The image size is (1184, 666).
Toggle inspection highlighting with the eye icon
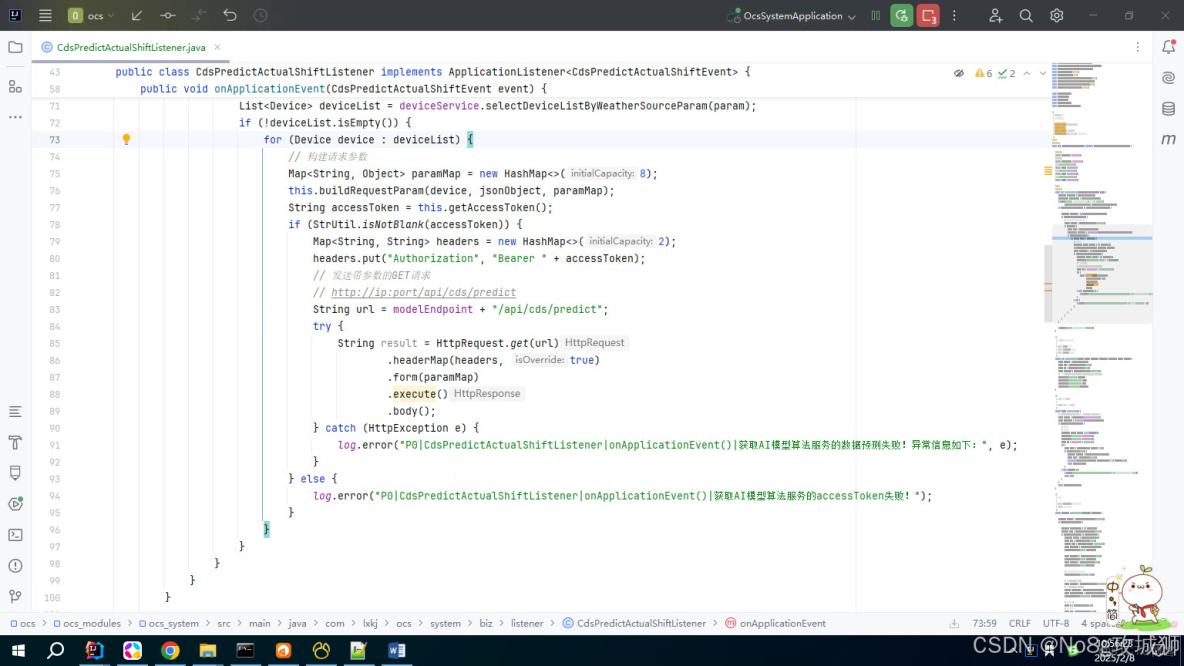[959, 72]
